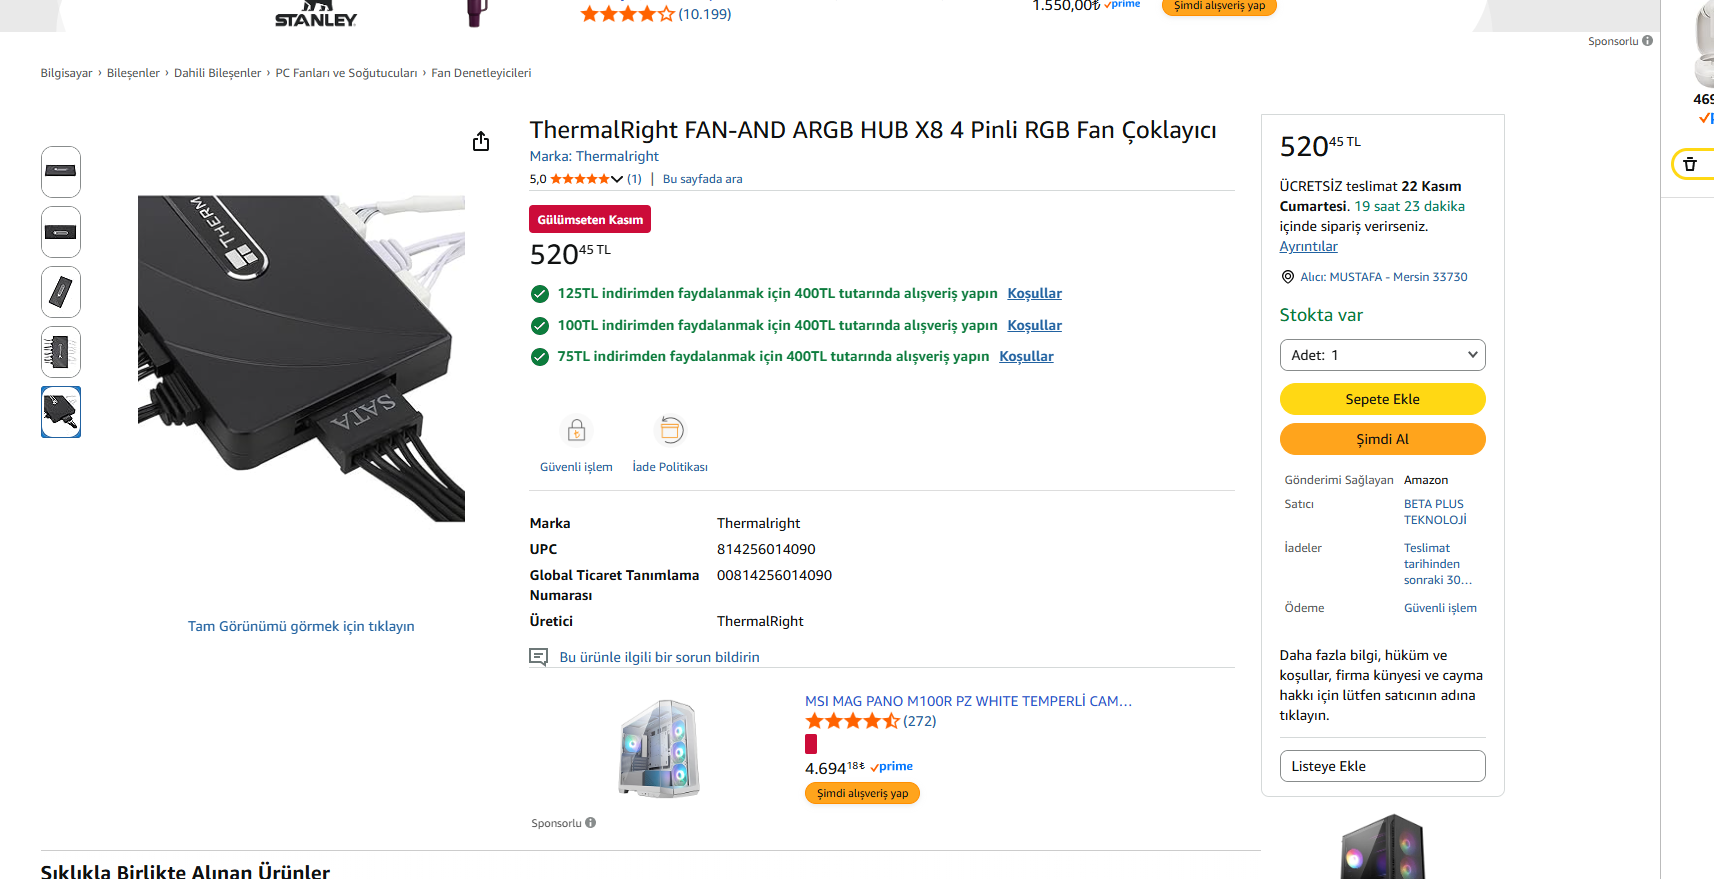Click the location pin delivery icon
The height and width of the screenshot is (879, 1714).
pyautogui.click(x=1287, y=277)
